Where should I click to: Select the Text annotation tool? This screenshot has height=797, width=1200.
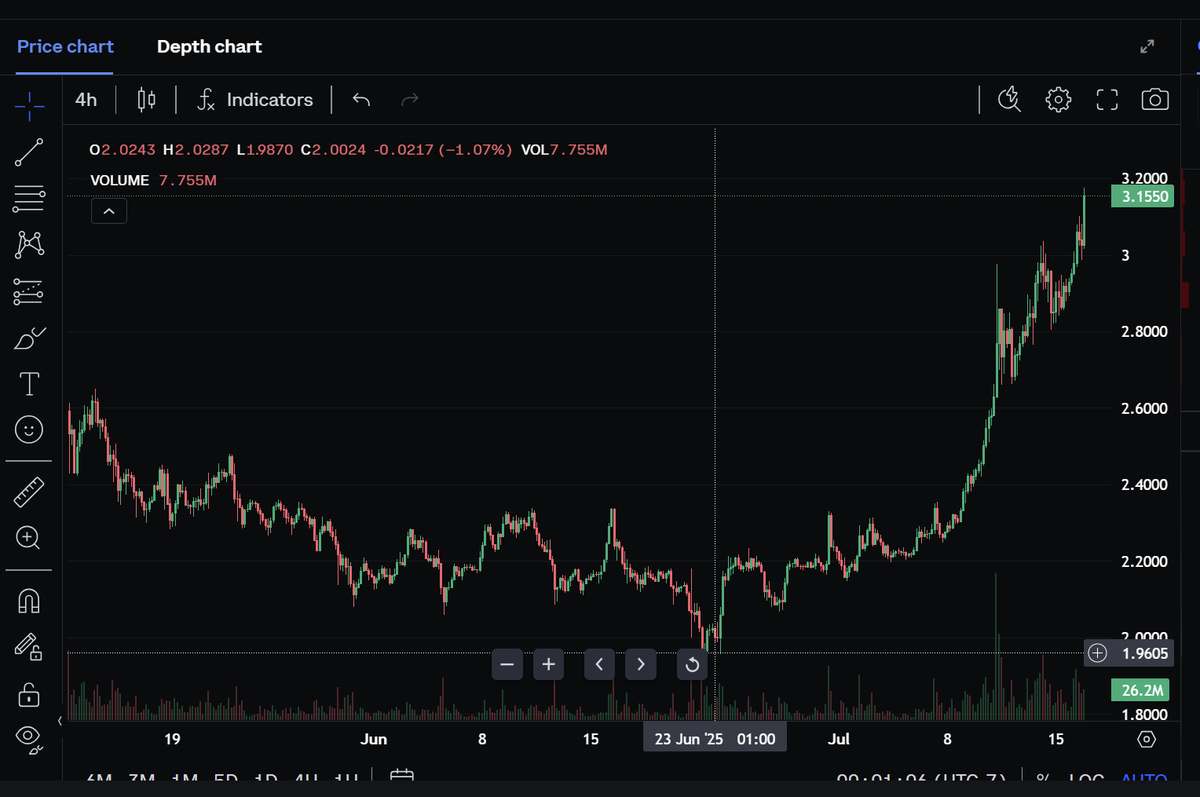28,383
